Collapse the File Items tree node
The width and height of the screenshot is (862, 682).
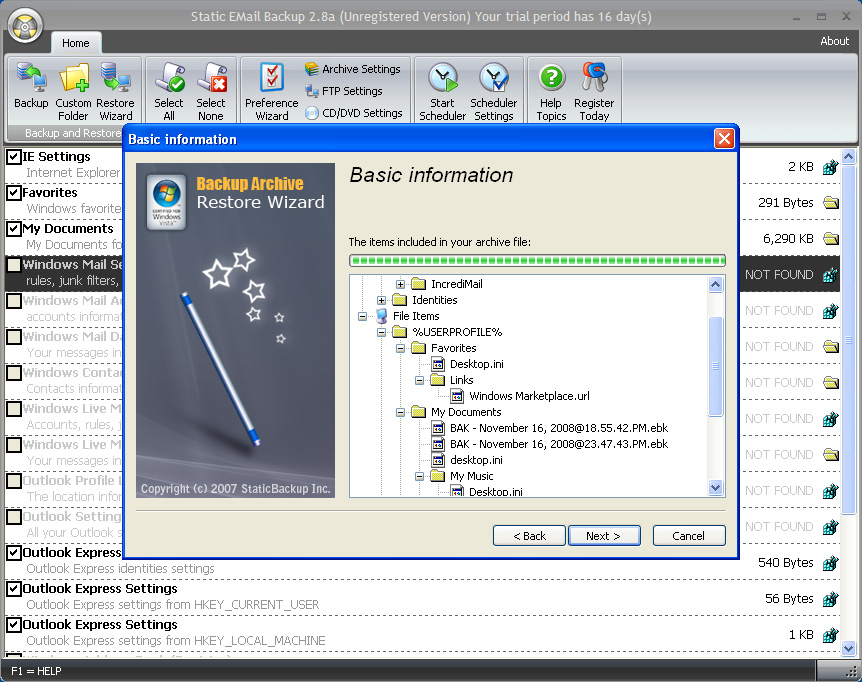[363, 316]
